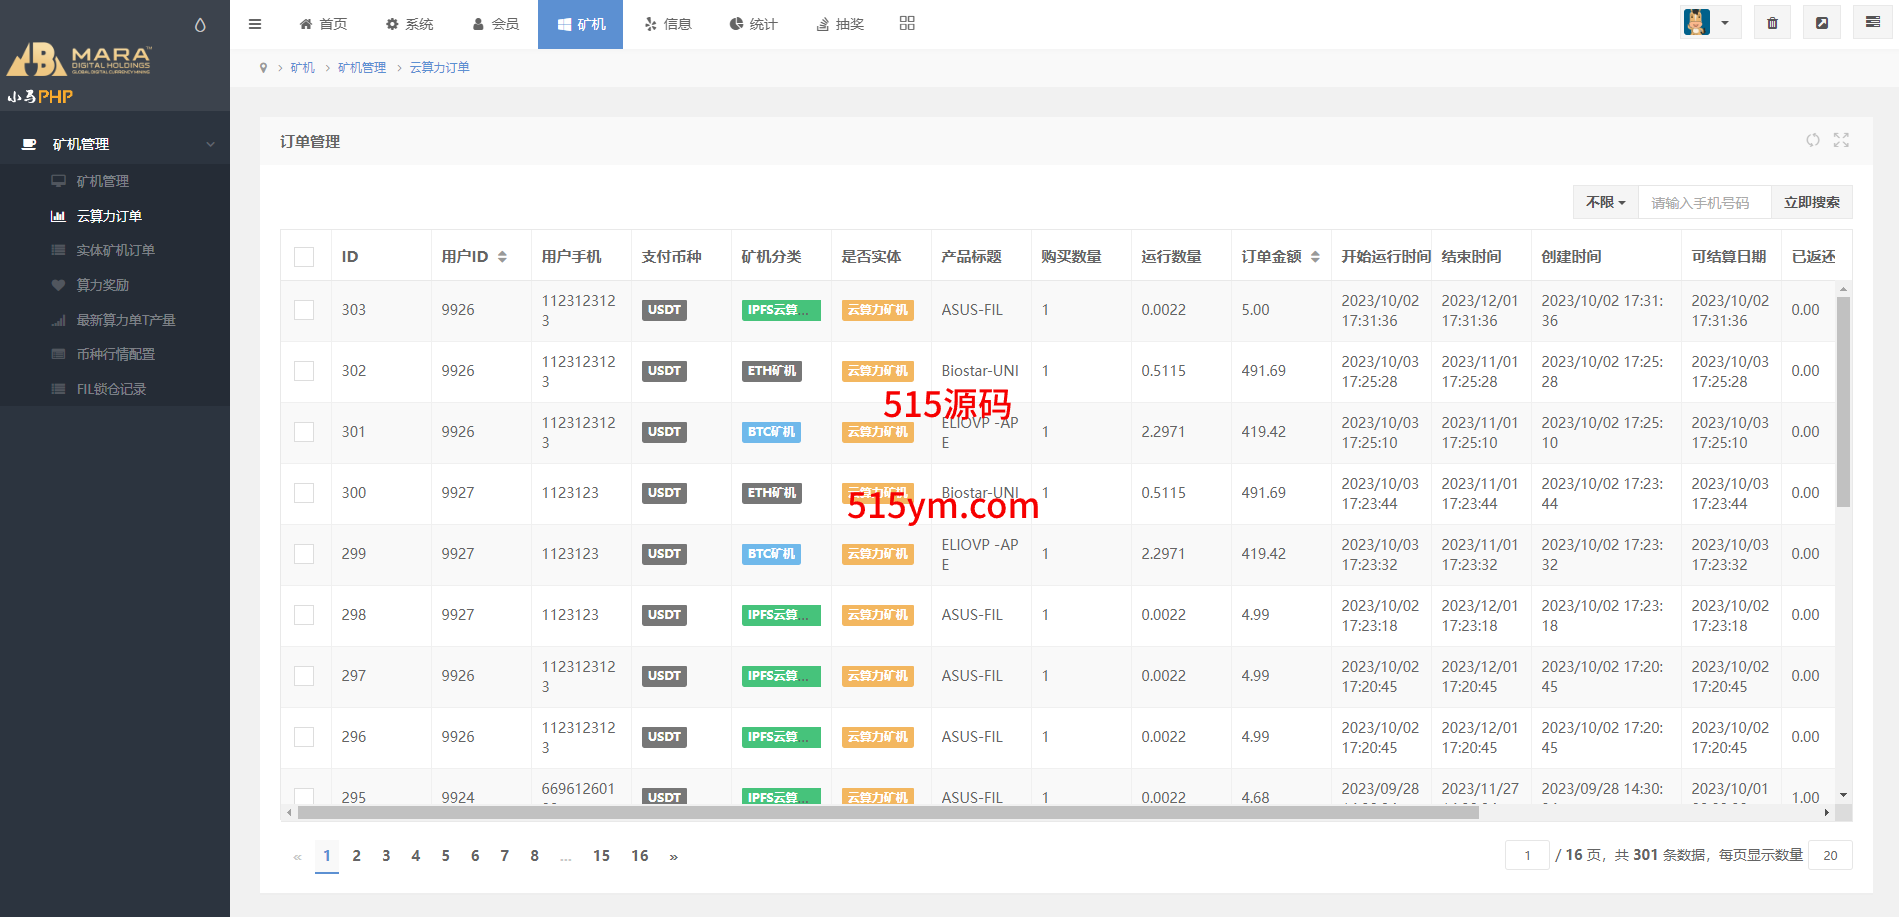Click the horizontal scrollbar under the table
Image resolution: width=1899 pixels, height=917 pixels.
[887, 813]
